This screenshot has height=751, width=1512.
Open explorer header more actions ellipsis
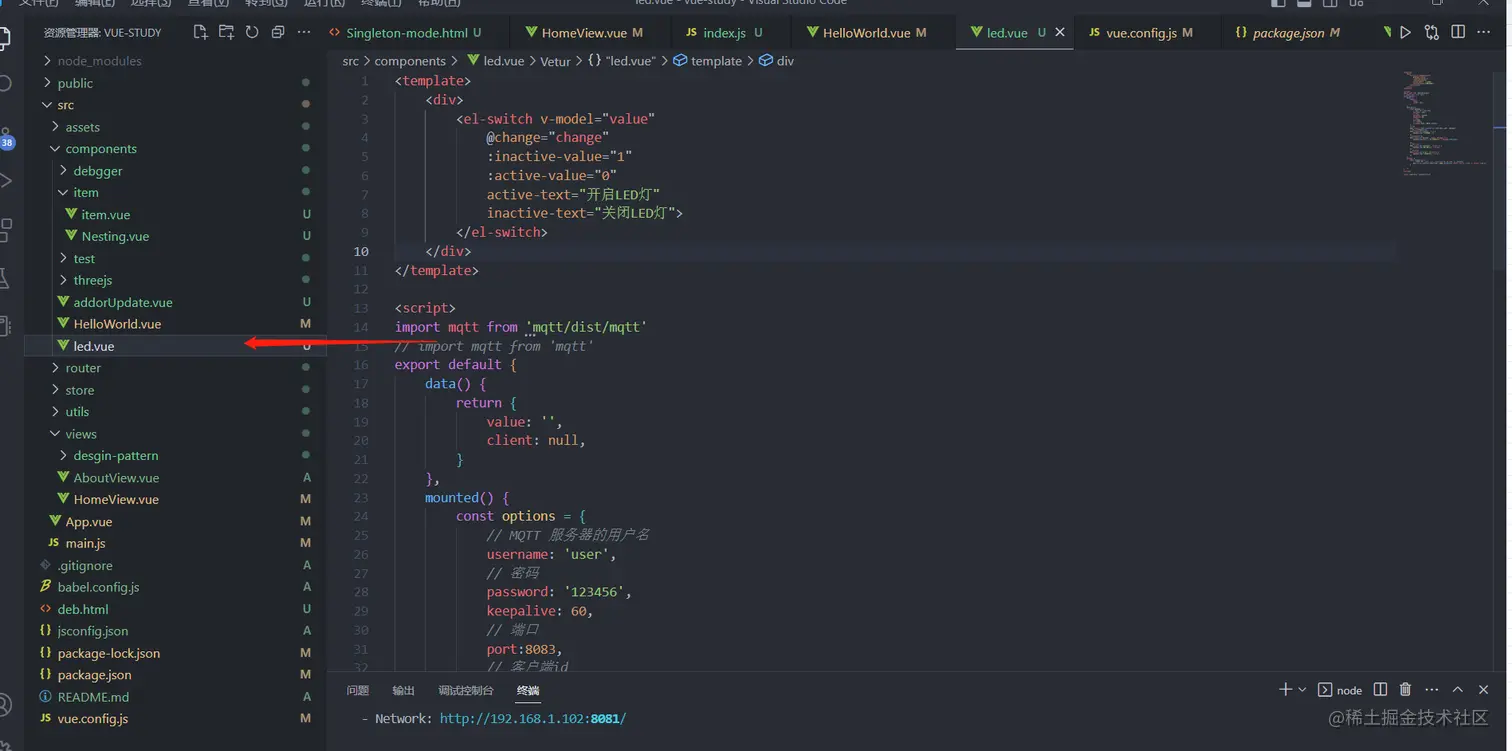click(304, 32)
